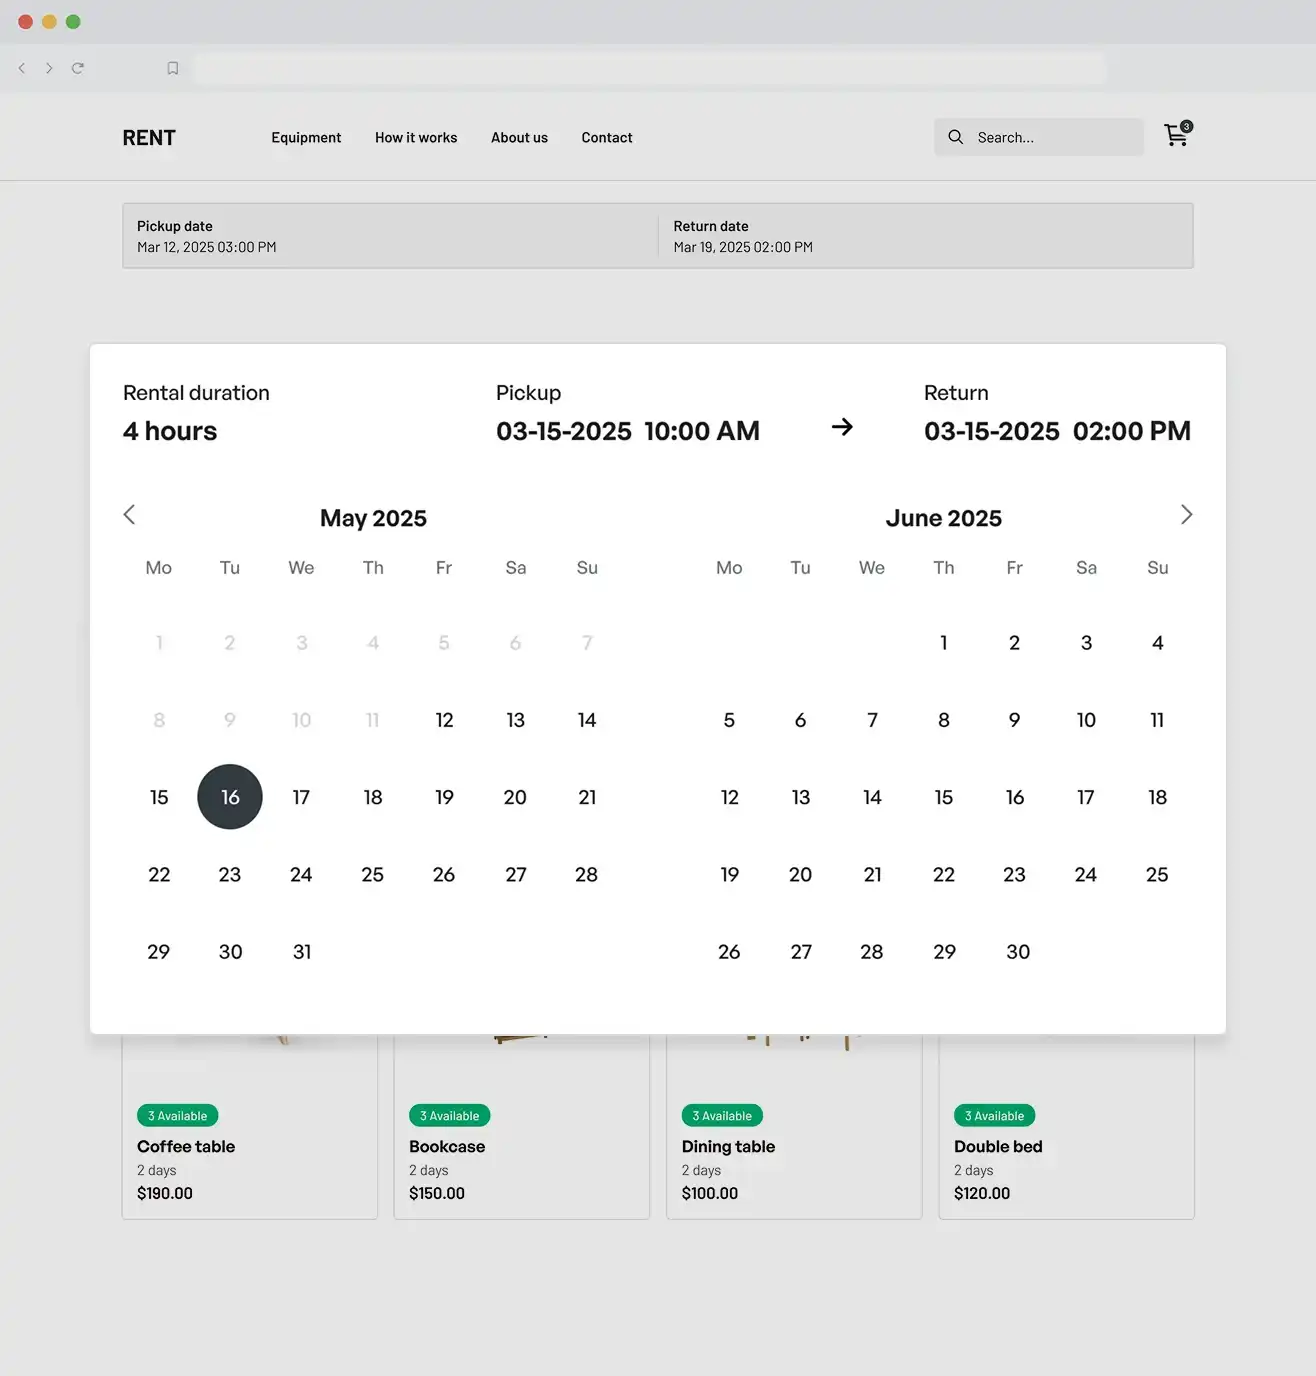Viewport: 1316px width, 1376px height.
Task: Click the RENT logo
Action: point(149,138)
